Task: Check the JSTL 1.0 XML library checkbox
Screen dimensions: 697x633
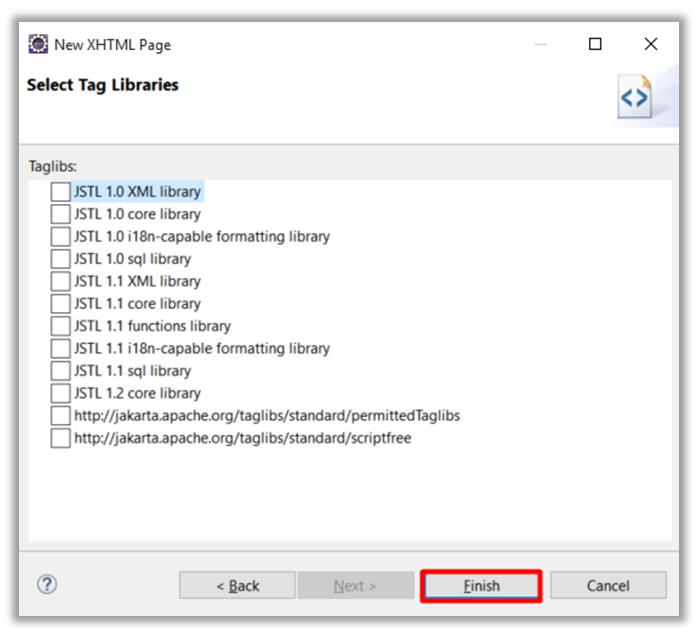Action: point(61,192)
